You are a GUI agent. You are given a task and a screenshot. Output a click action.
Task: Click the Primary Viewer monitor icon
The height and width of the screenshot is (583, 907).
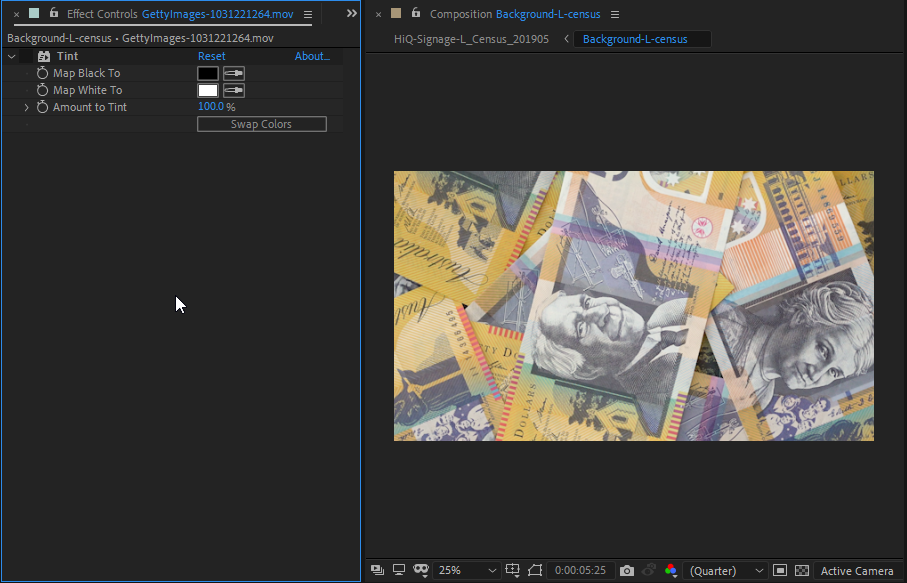pyautogui.click(x=399, y=570)
